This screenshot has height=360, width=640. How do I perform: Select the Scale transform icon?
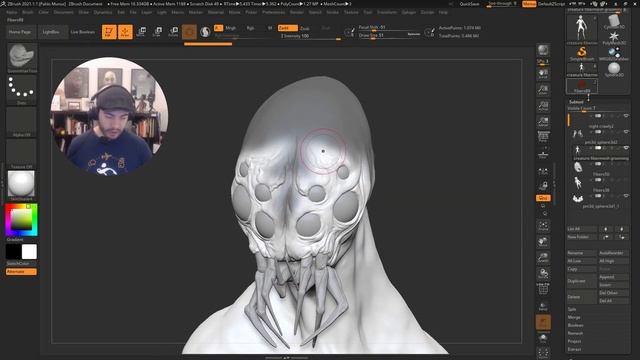(157, 31)
